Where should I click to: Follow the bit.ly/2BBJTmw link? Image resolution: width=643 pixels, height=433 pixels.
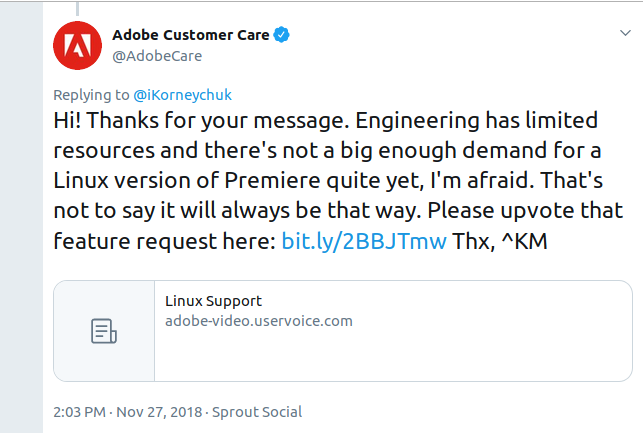point(364,241)
